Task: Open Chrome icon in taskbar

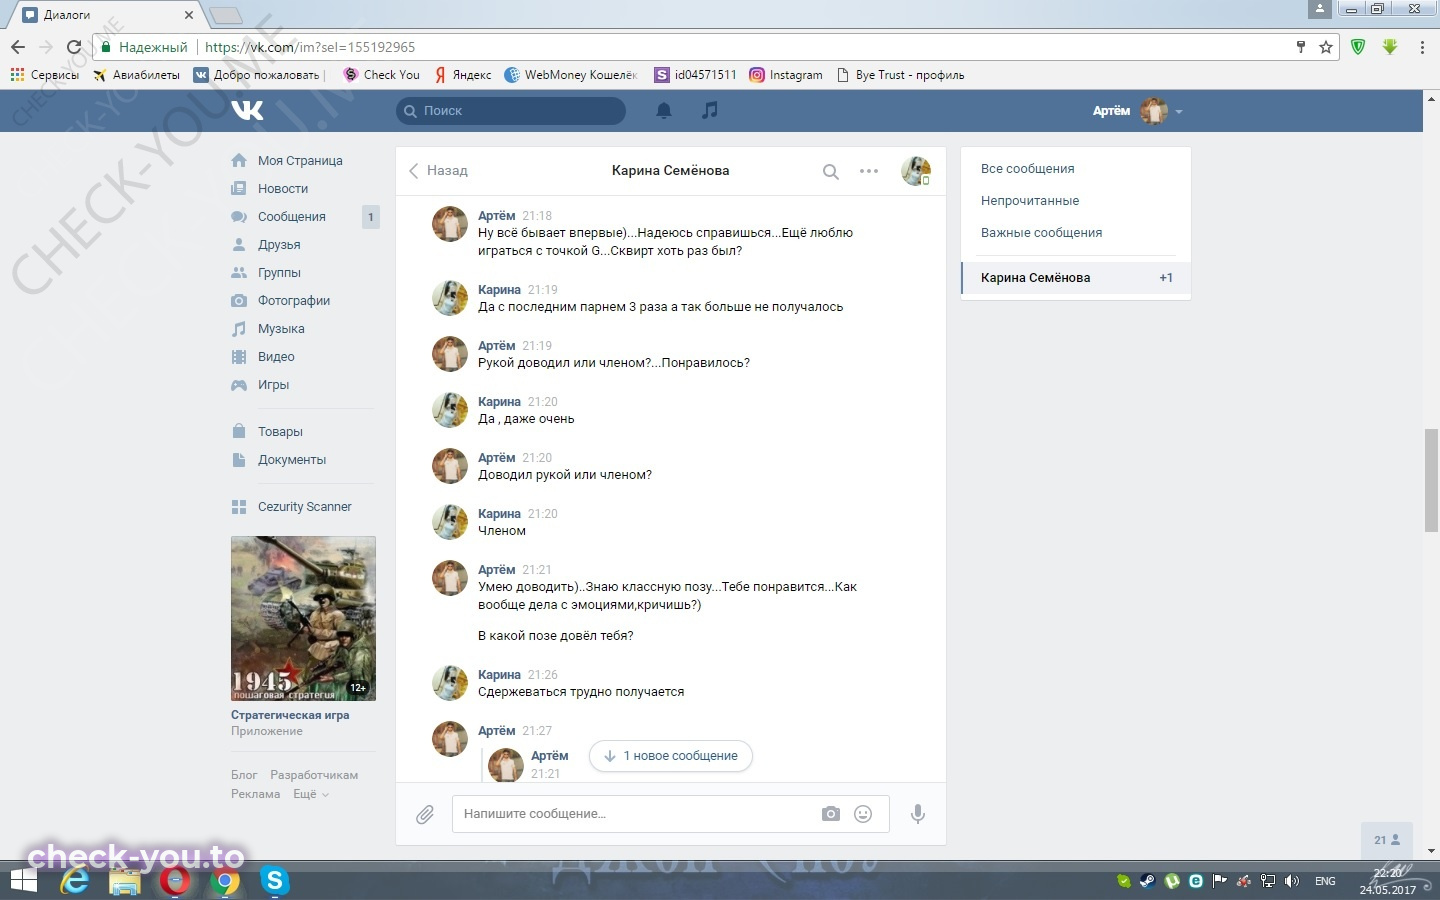Action: tap(225, 881)
